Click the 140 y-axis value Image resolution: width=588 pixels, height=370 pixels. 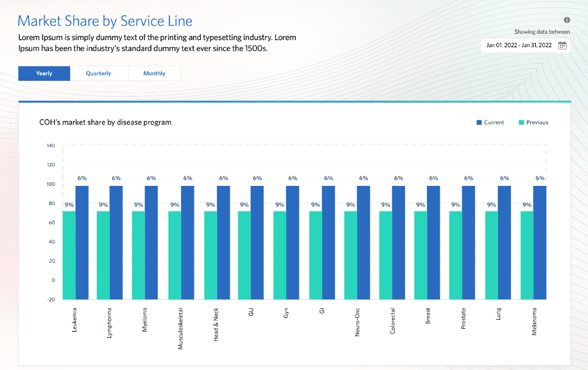(x=51, y=145)
